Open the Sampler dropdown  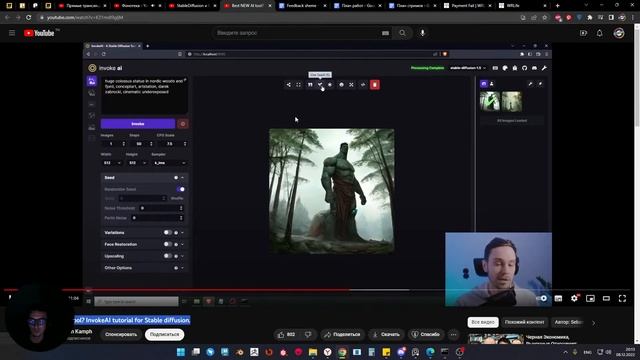coord(169,163)
